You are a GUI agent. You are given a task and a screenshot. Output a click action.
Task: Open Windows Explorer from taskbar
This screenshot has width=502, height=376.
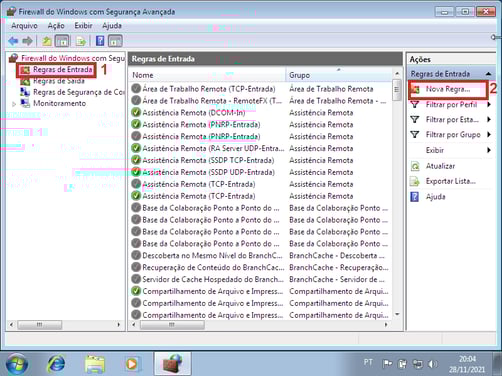(95, 364)
